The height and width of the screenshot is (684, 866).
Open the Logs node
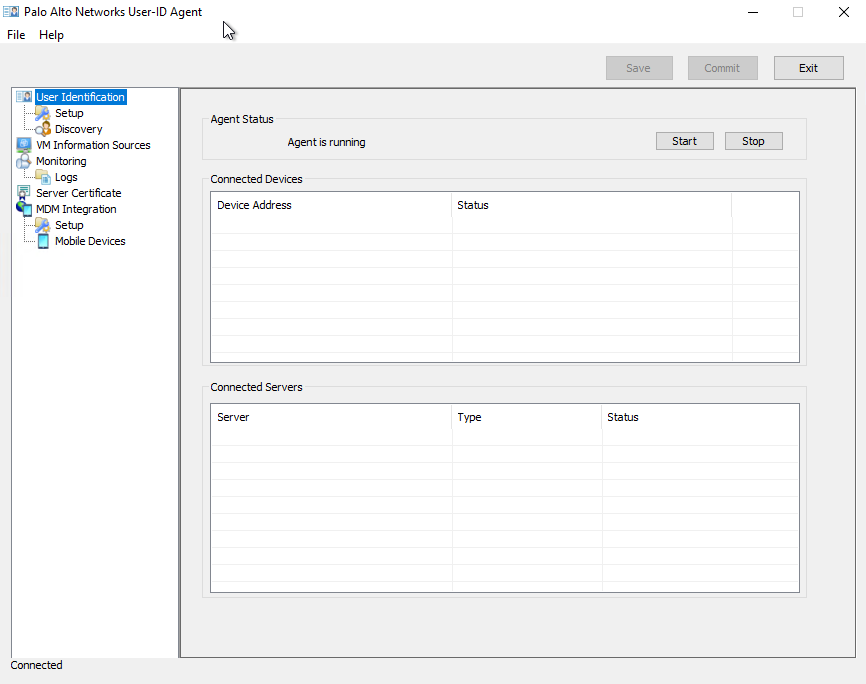coord(66,177)
